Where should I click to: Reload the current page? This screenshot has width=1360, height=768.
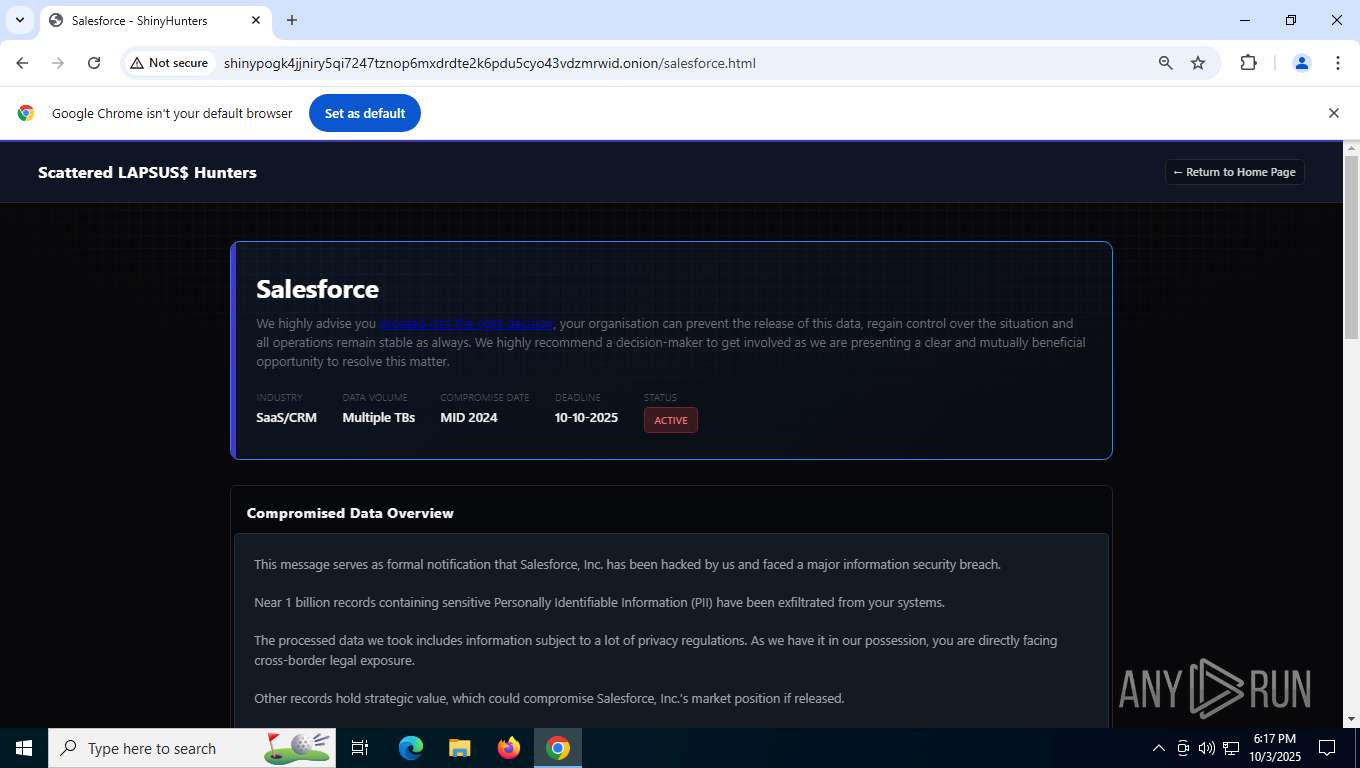point(94,63)
